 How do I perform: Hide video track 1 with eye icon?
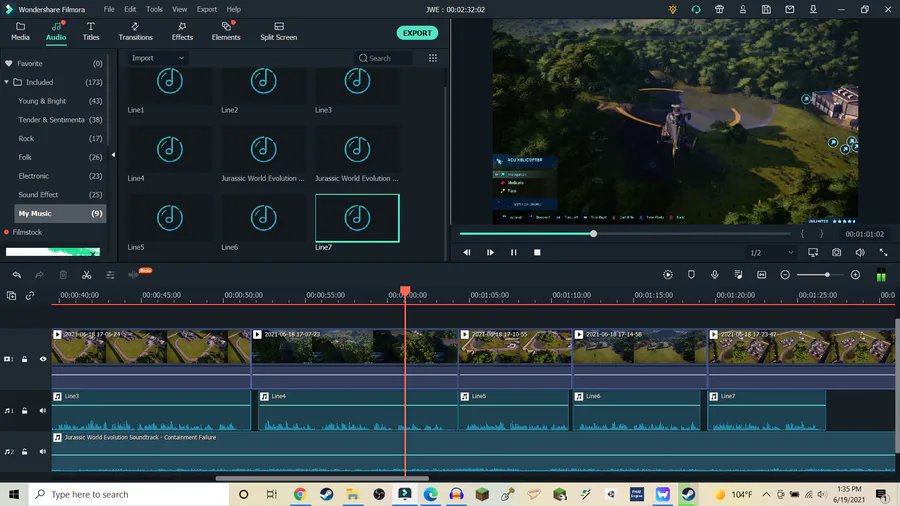pos(43,359)
